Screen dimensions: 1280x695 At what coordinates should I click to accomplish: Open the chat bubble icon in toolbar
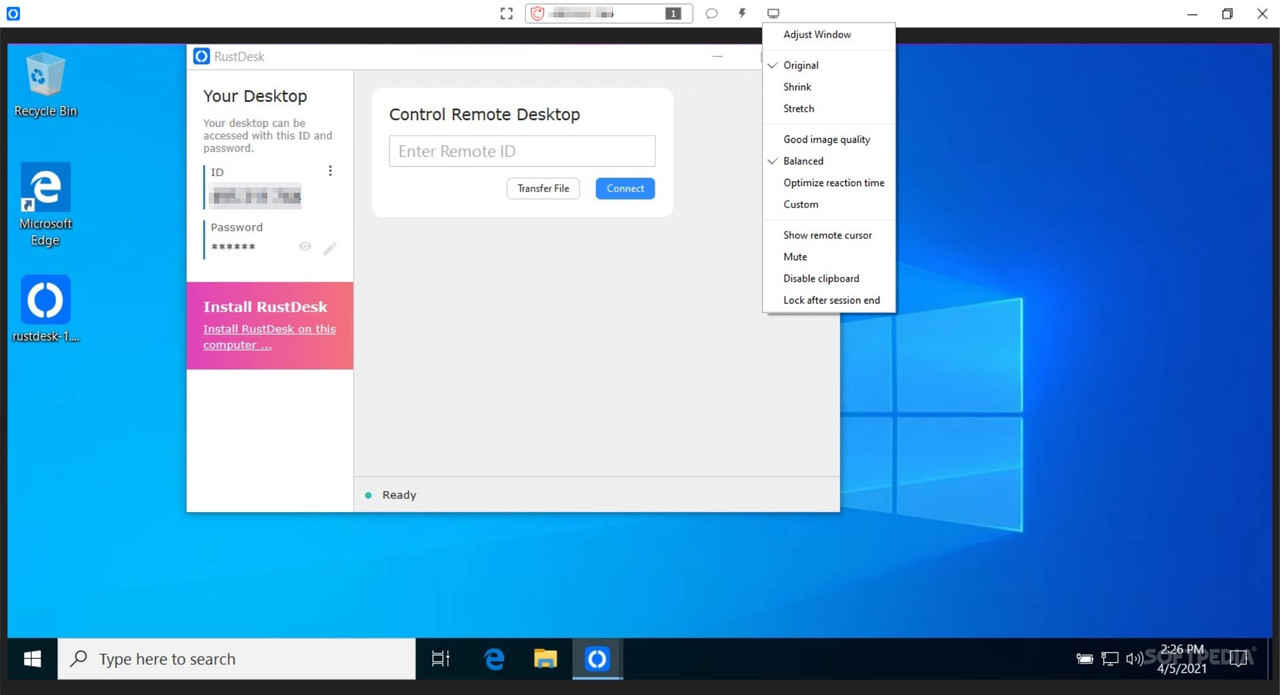[x=712, y=14]
